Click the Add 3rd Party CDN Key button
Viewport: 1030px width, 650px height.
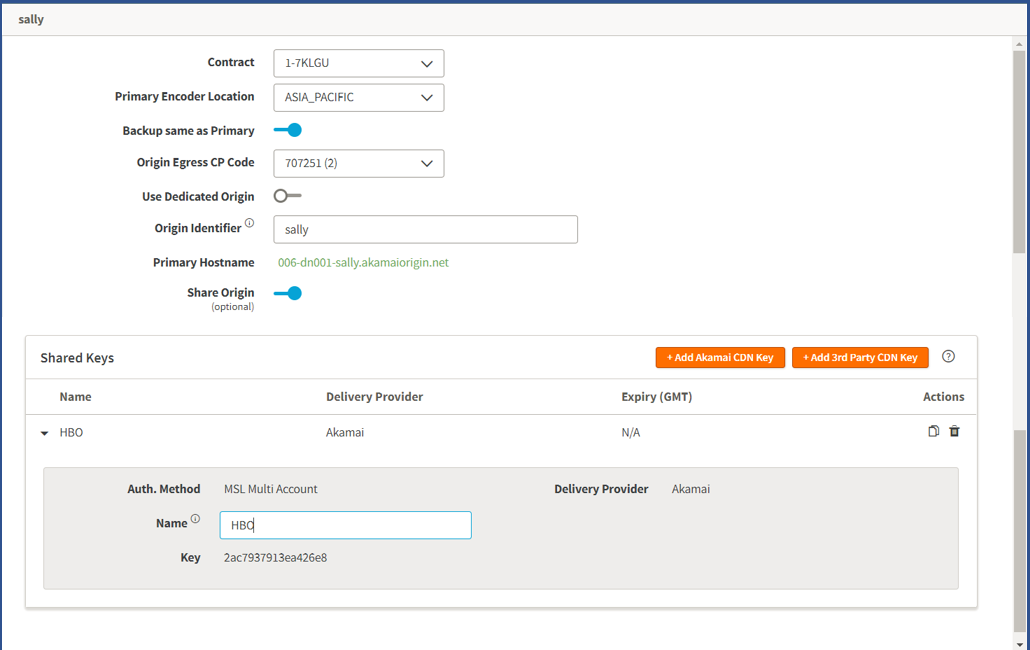click(860, 357)
